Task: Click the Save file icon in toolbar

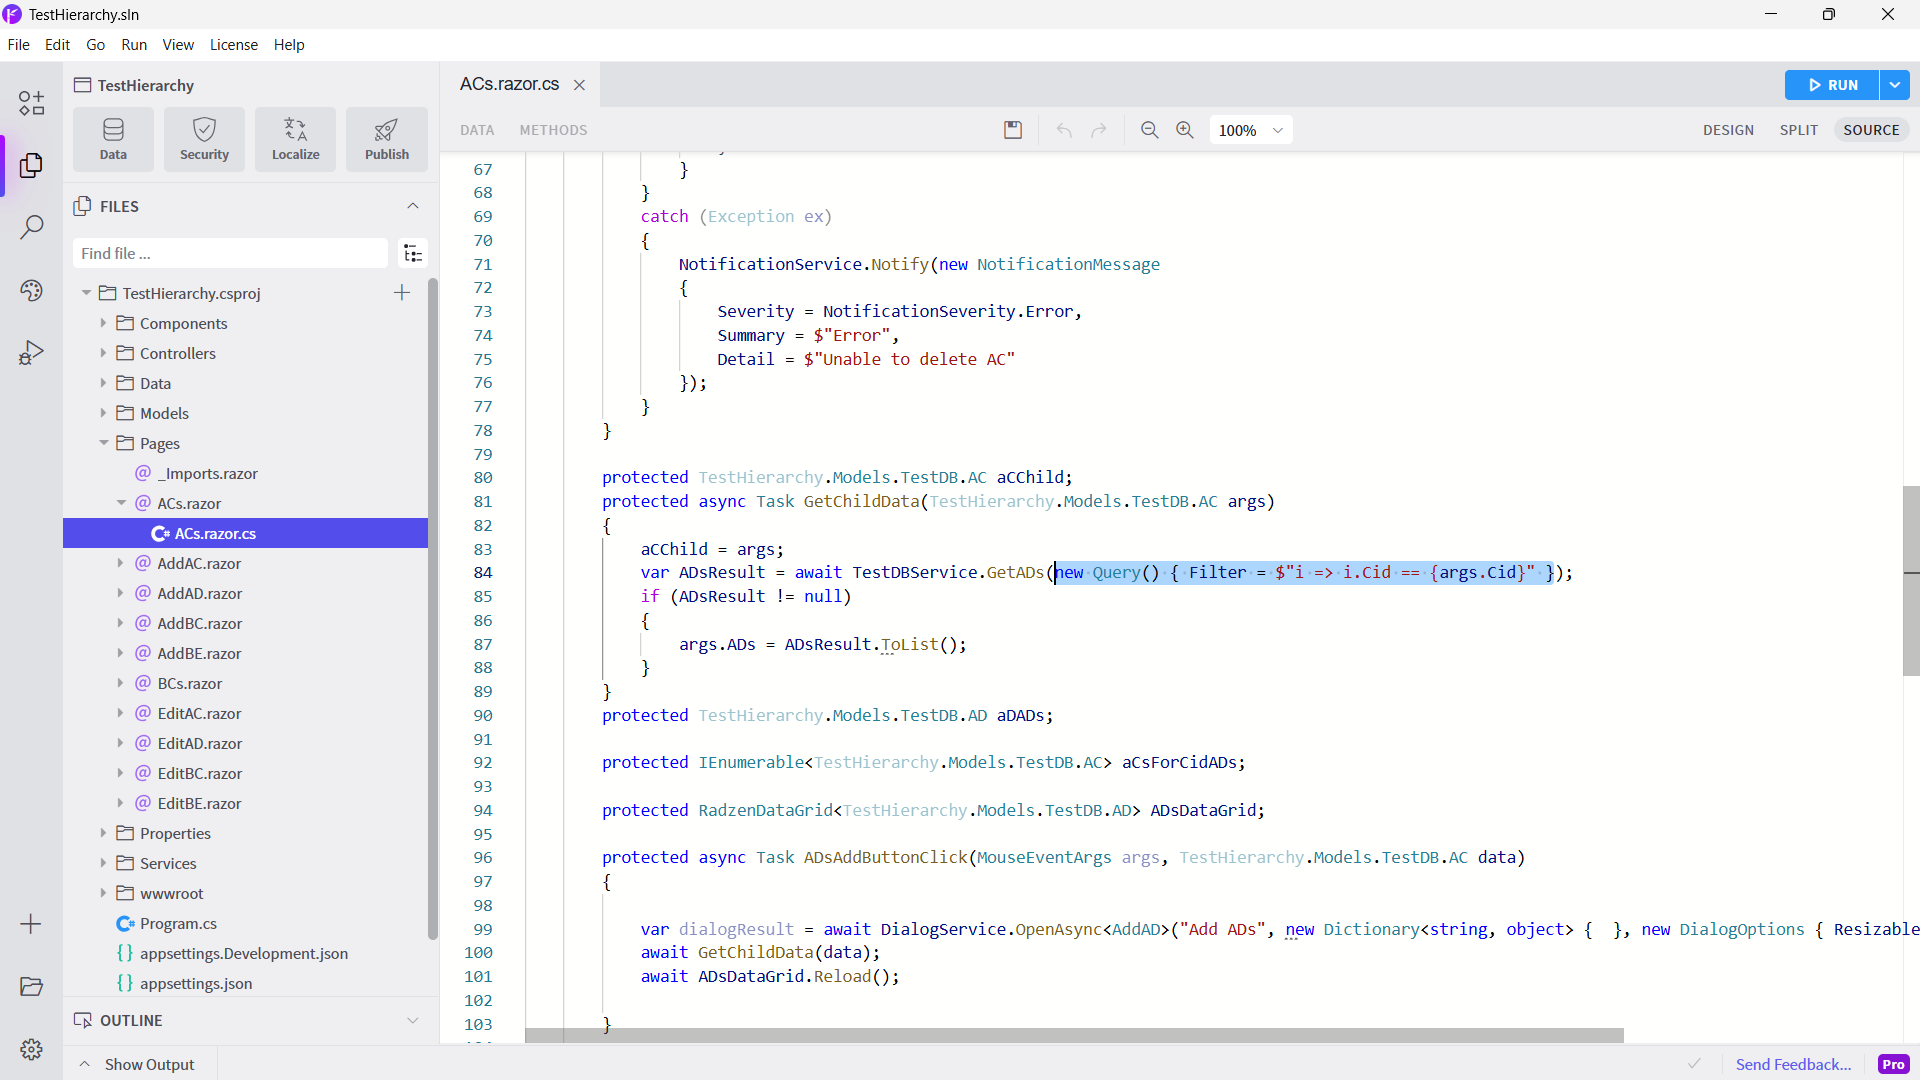Action: (1013, 130)
